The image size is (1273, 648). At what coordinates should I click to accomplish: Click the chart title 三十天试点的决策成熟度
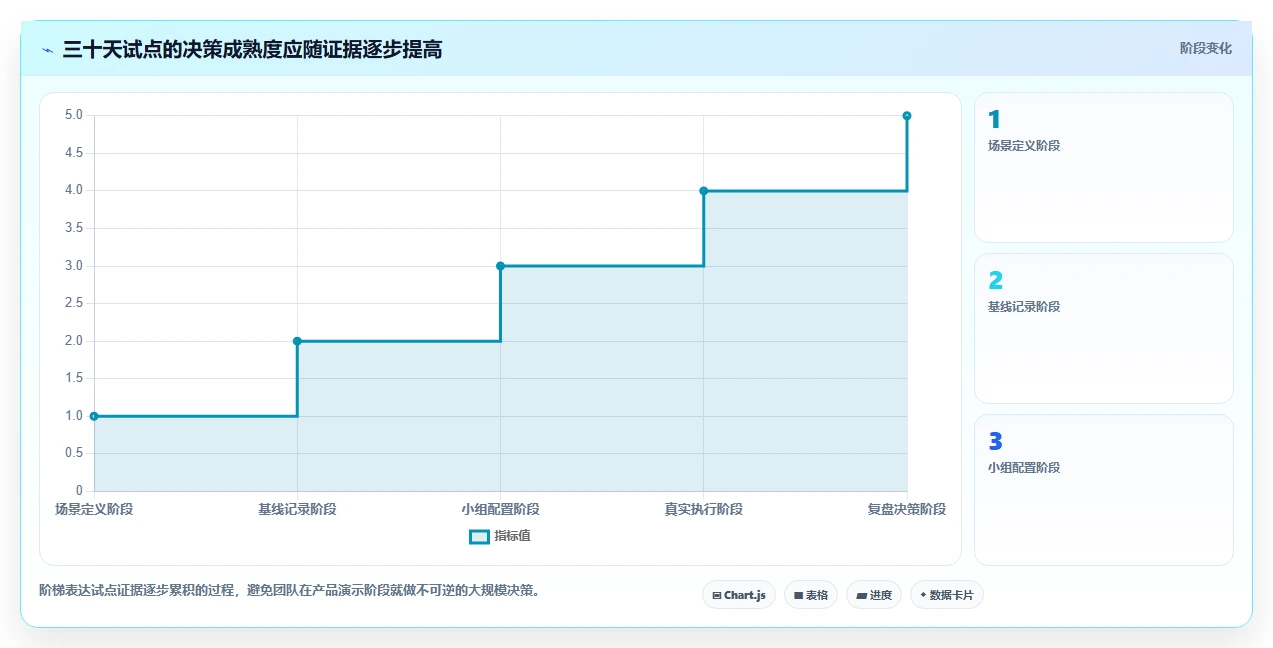click(x=252, y=50)
